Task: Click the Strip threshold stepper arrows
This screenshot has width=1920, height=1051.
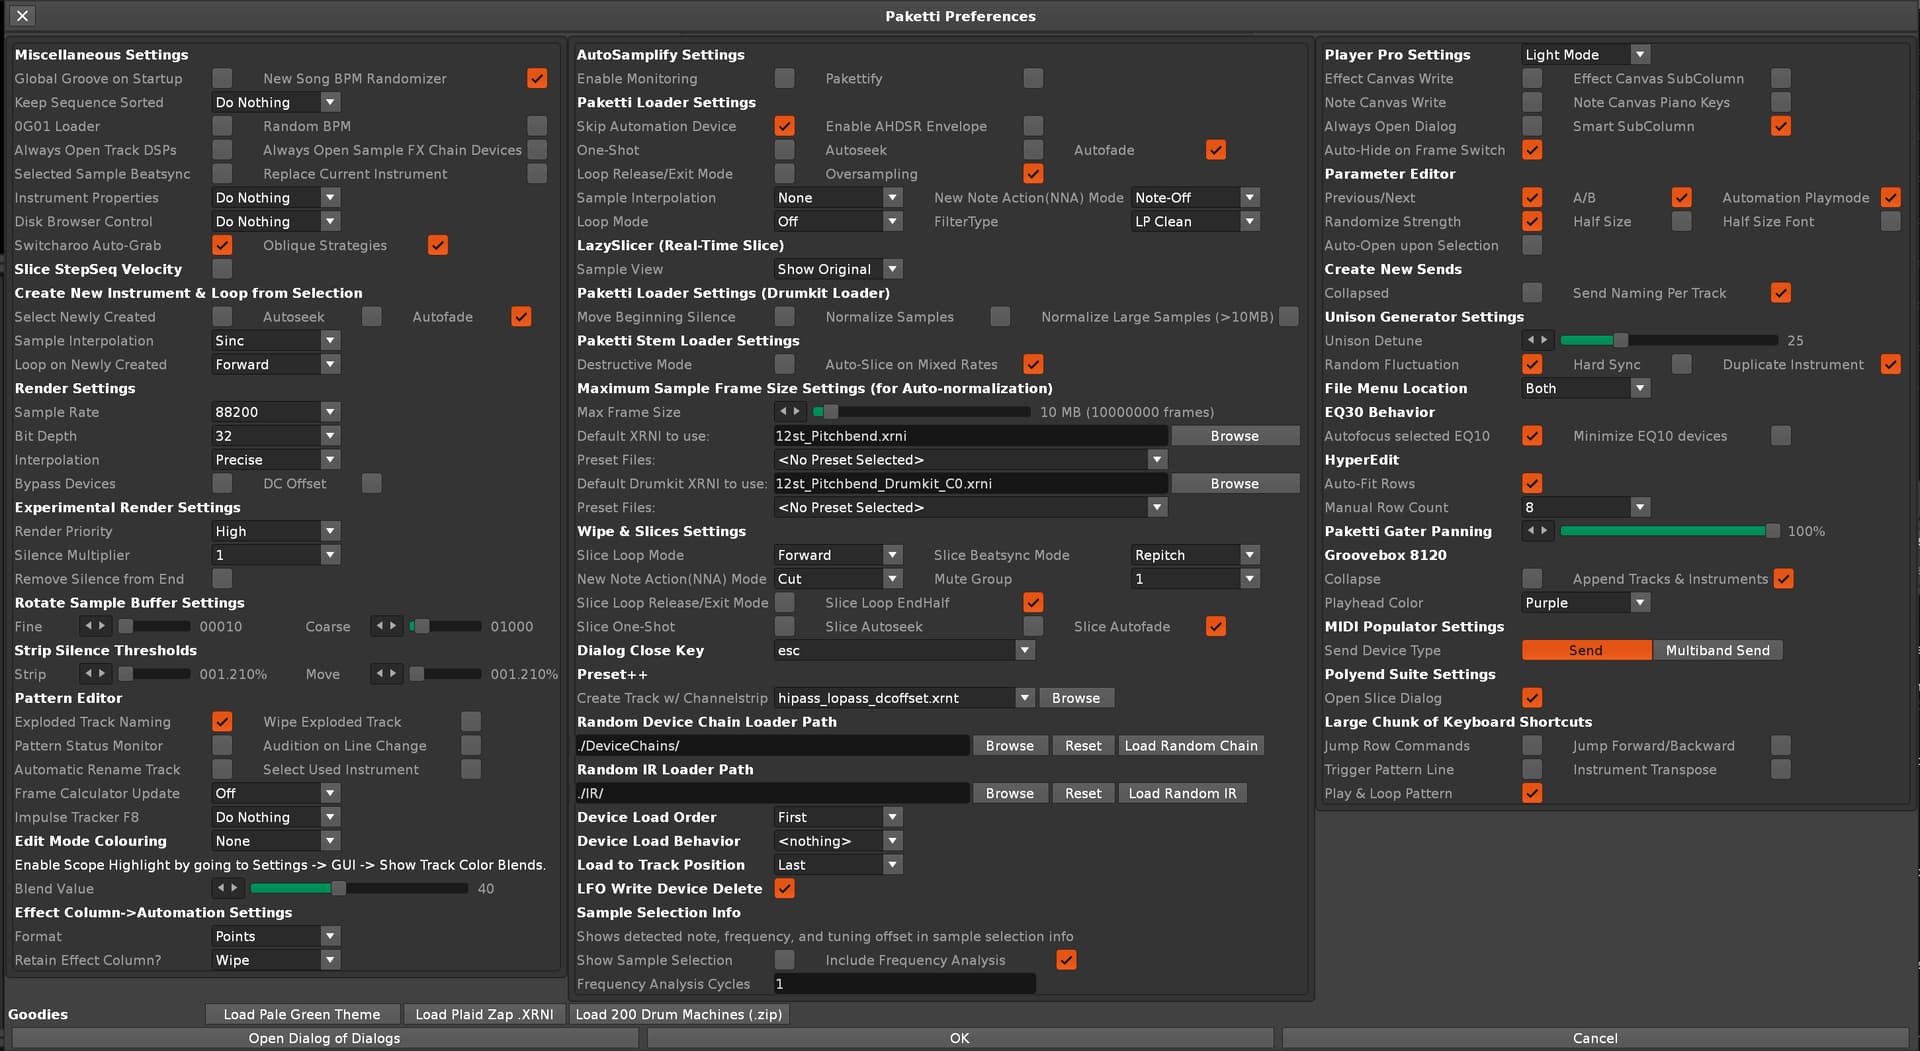Action: 95,674
